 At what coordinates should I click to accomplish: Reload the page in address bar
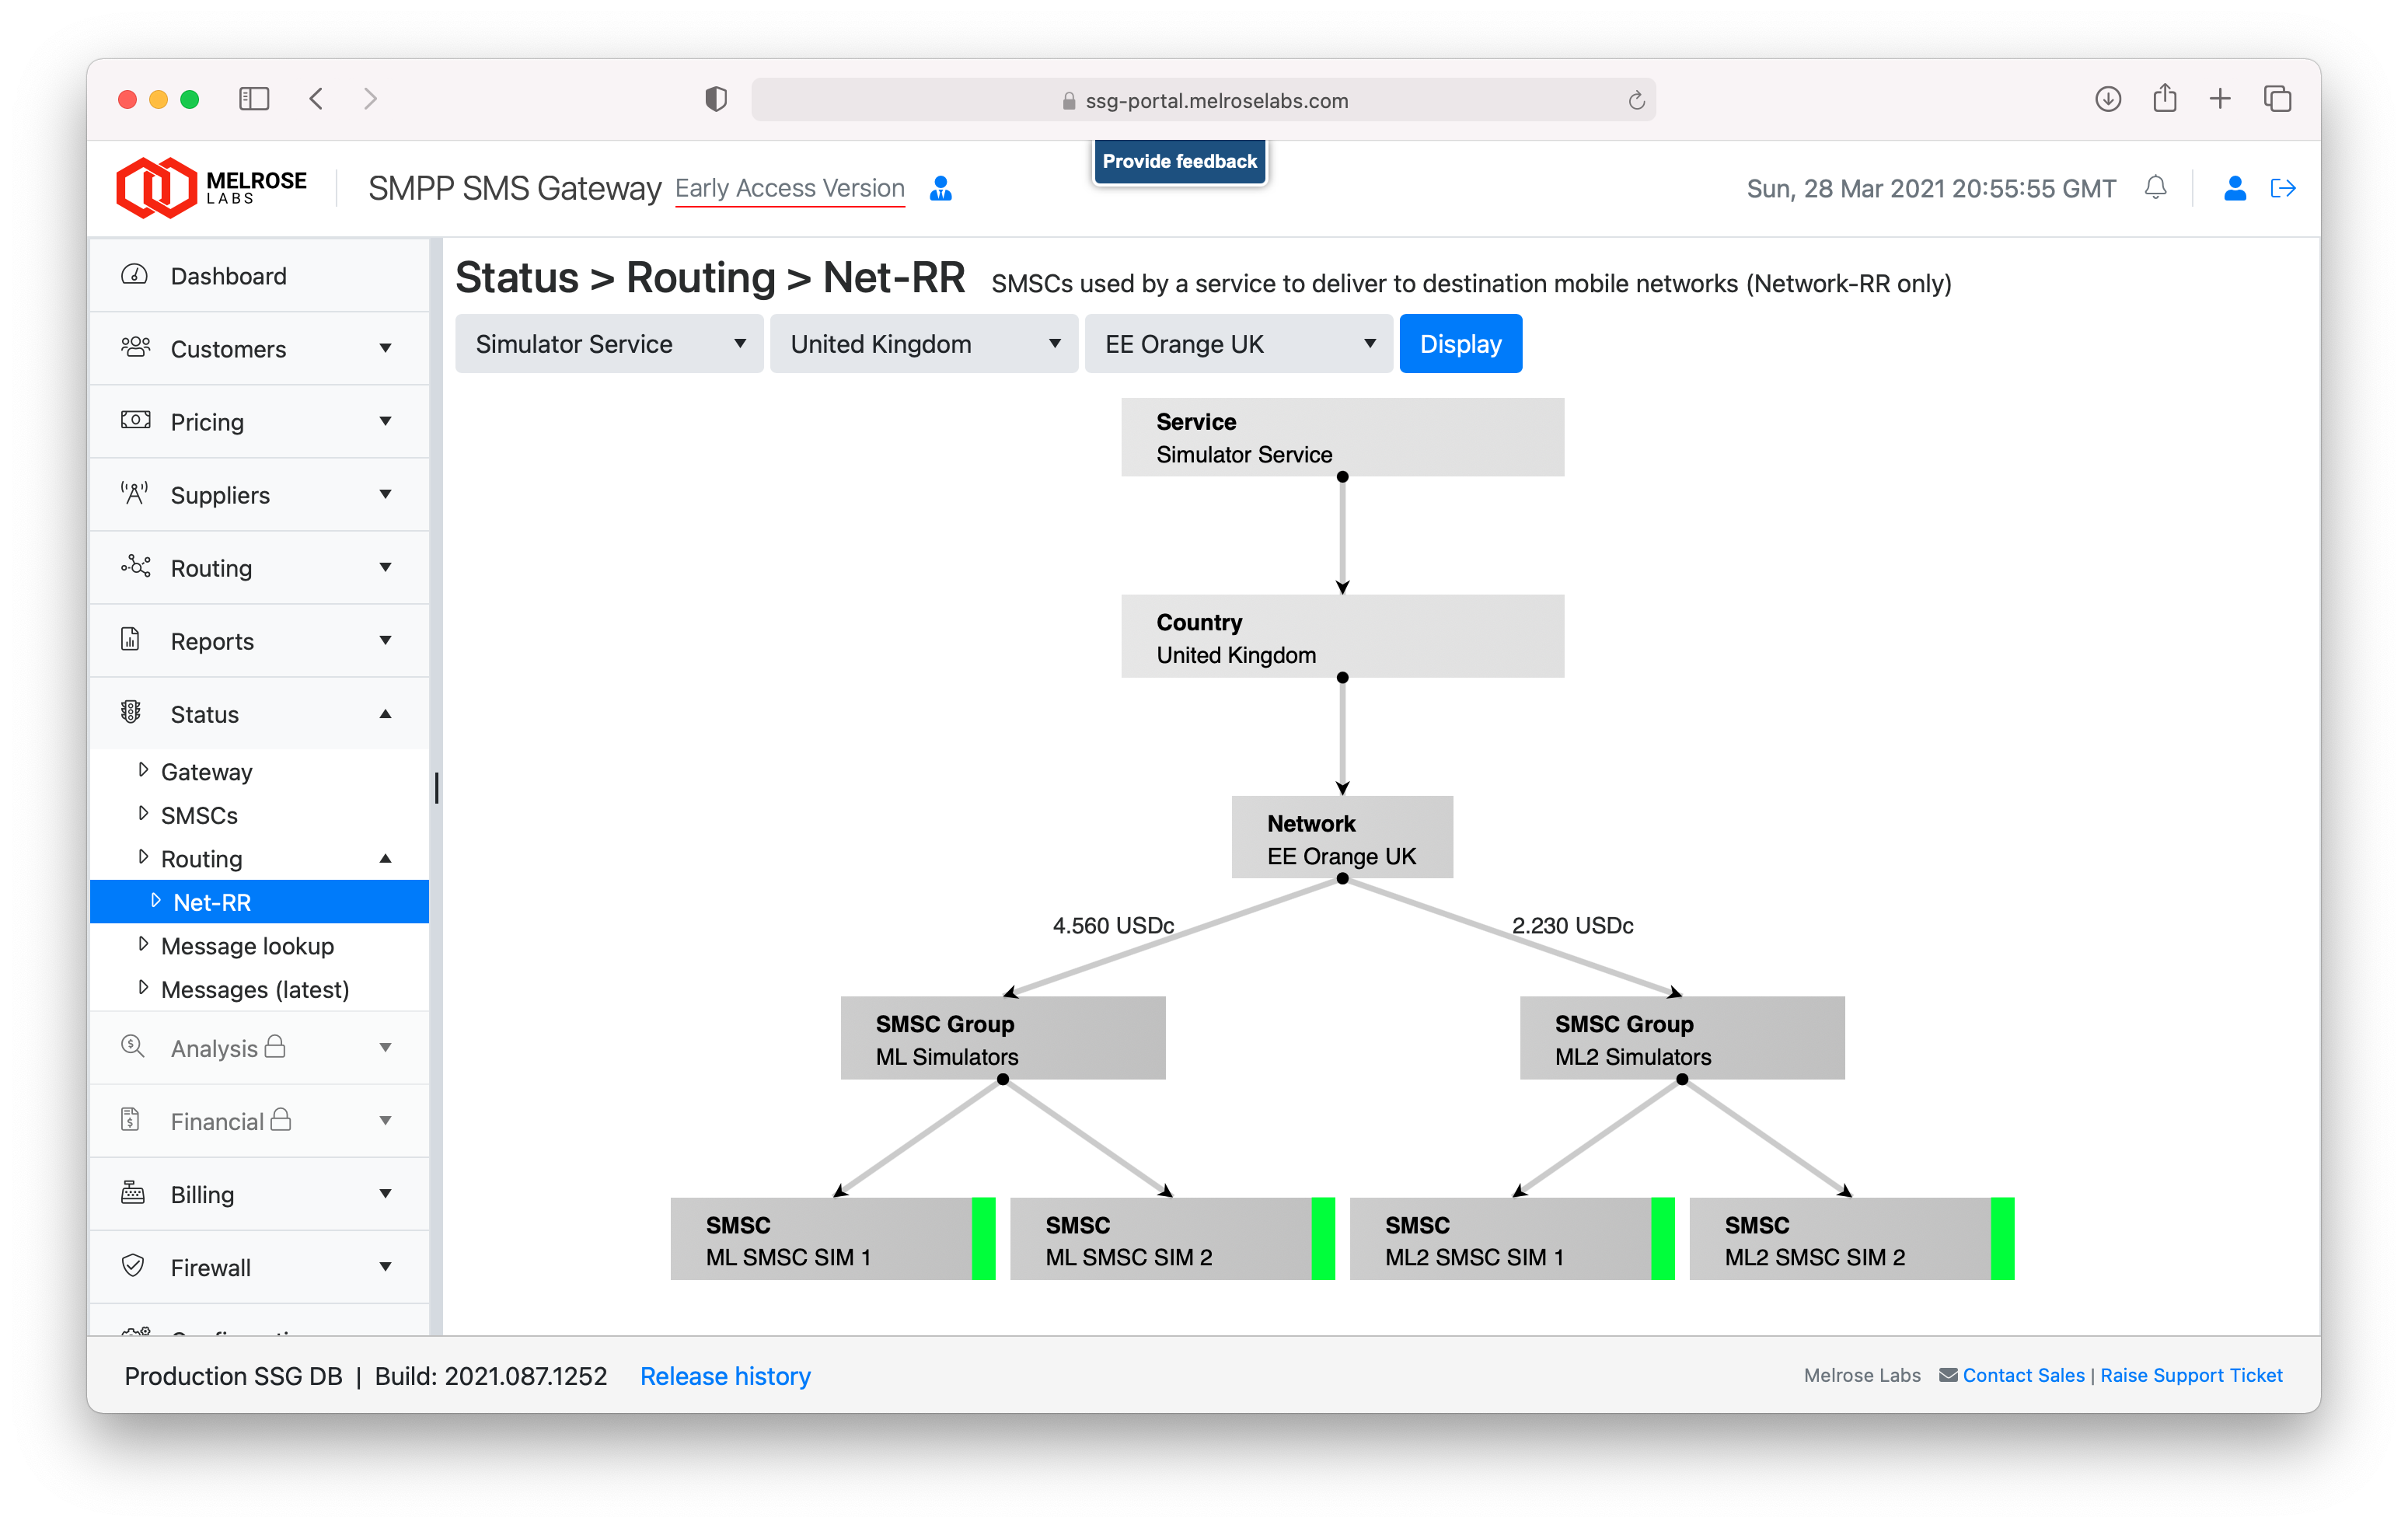coord(1636,100)
